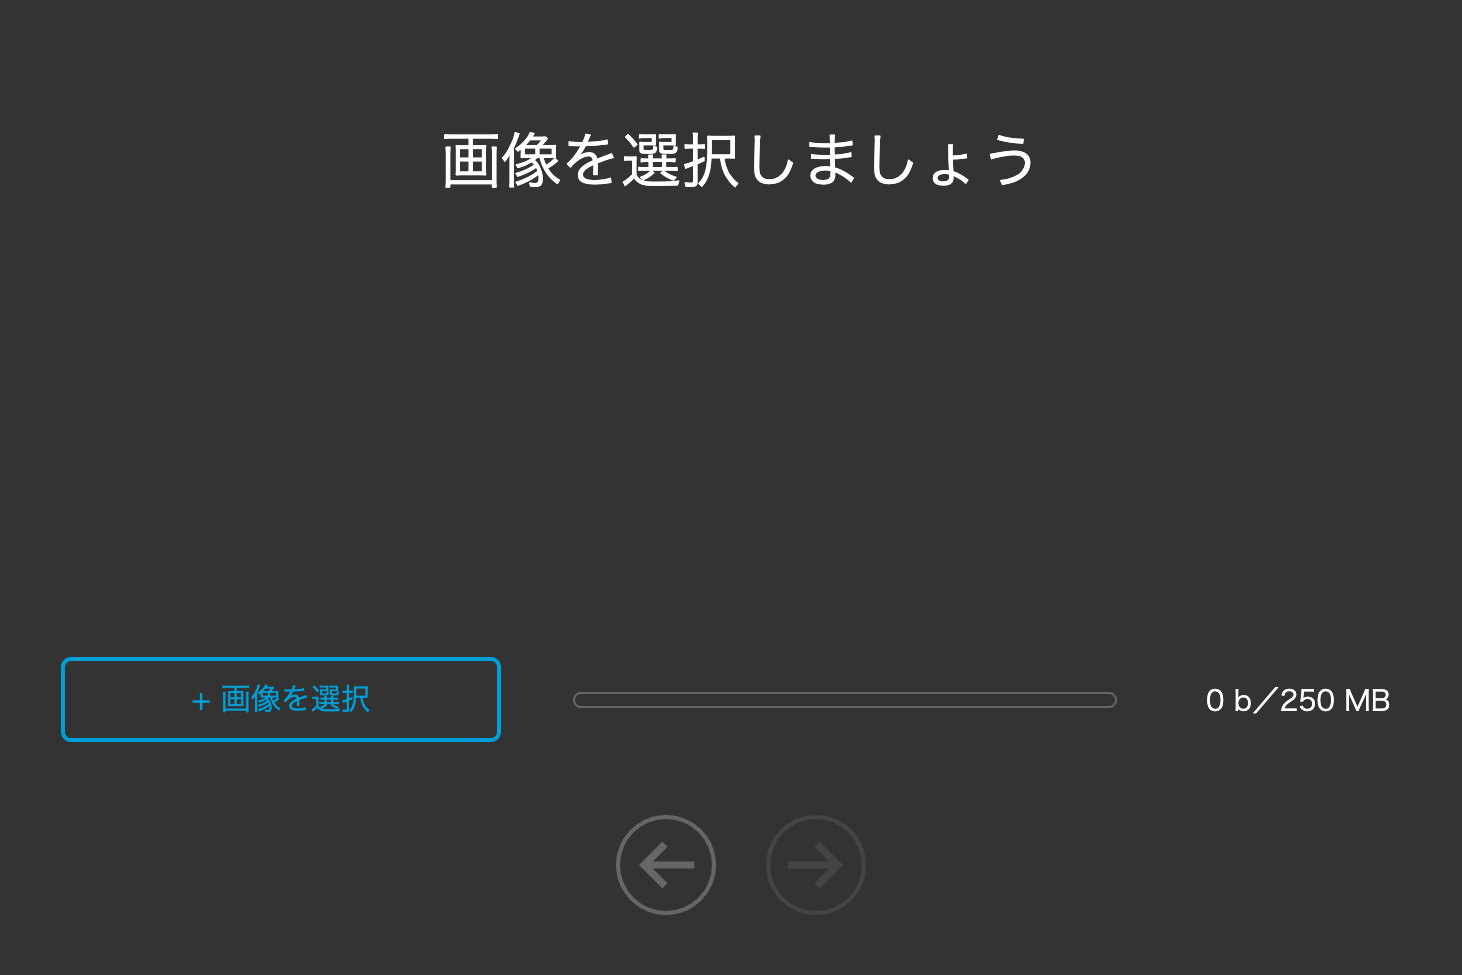
Task: Click the upload size progress bar
Action: [845, 700]
